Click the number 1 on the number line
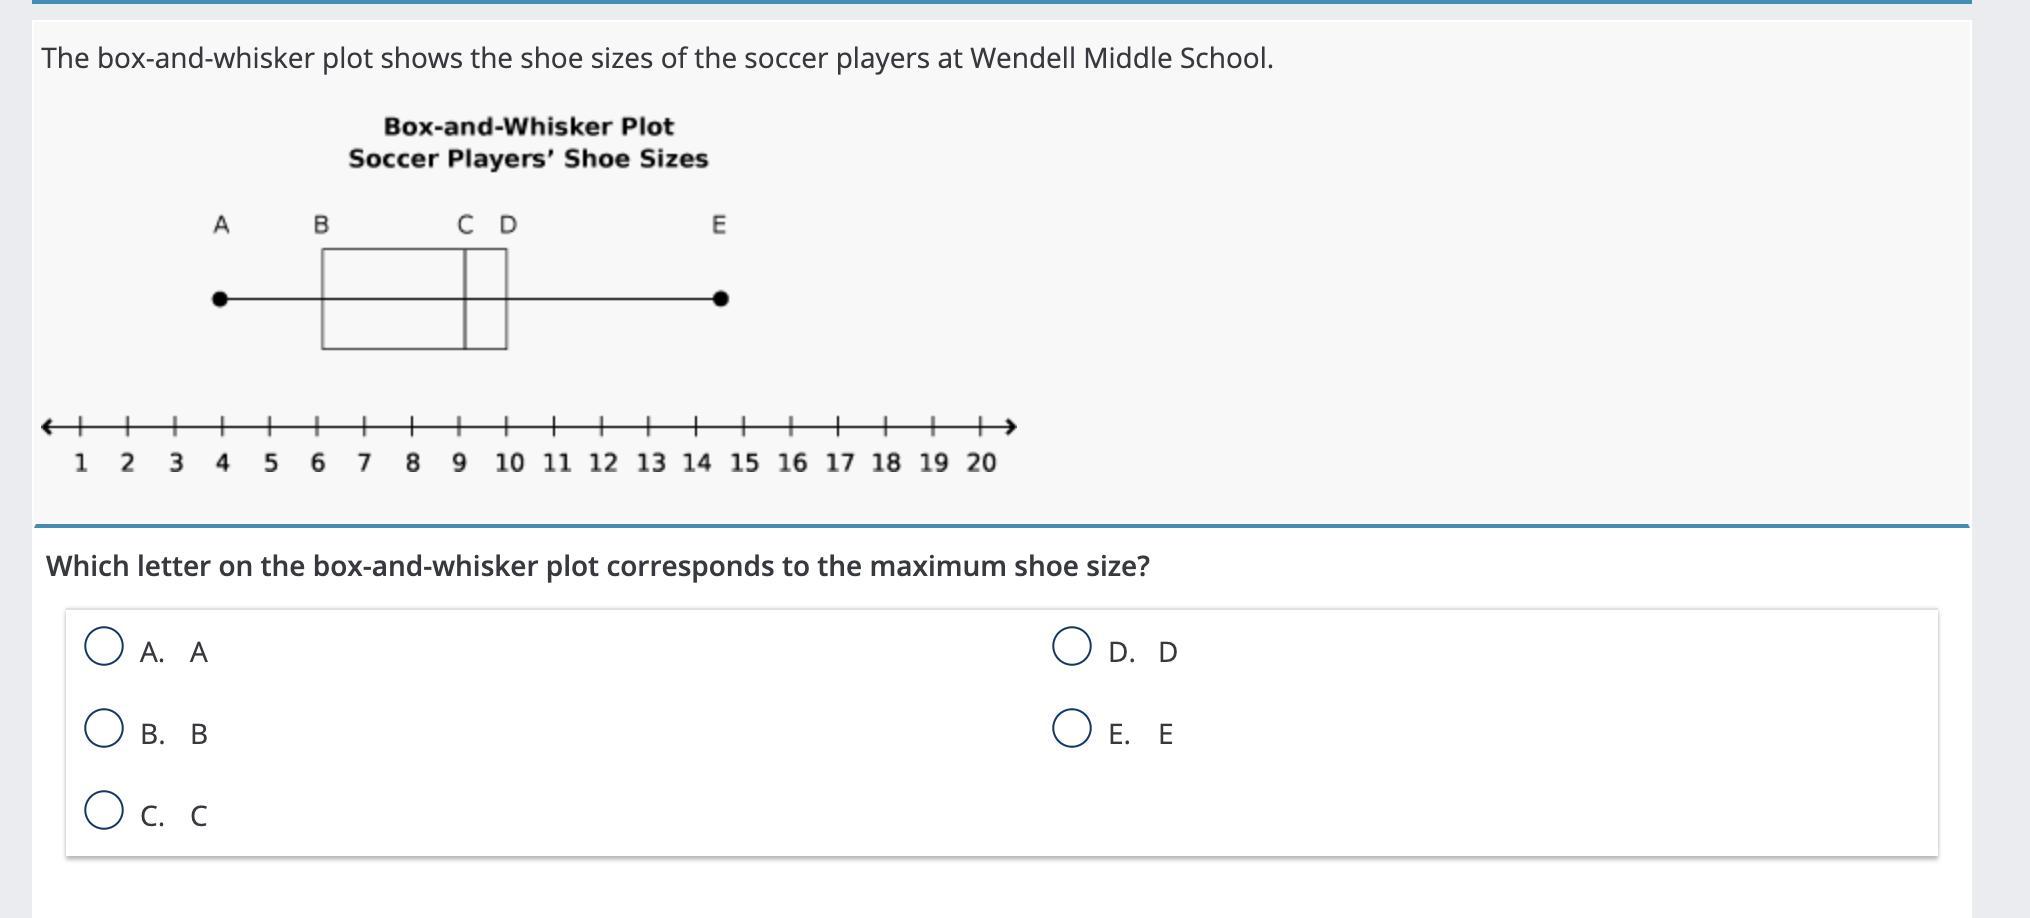The width and height of the screenshot is (2030, 918). (x=81, y=463)
